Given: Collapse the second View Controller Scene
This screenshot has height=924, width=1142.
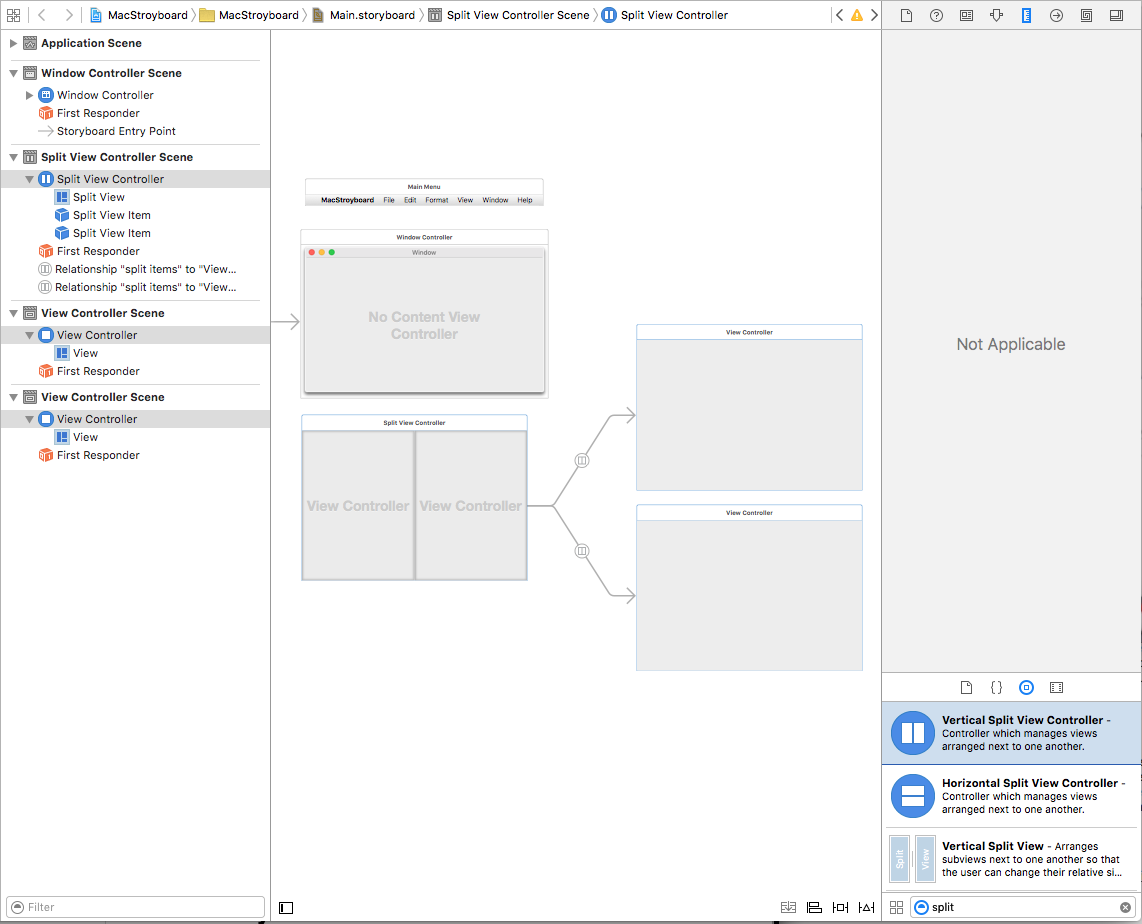Looking at the screenshot, I should 13,397.
